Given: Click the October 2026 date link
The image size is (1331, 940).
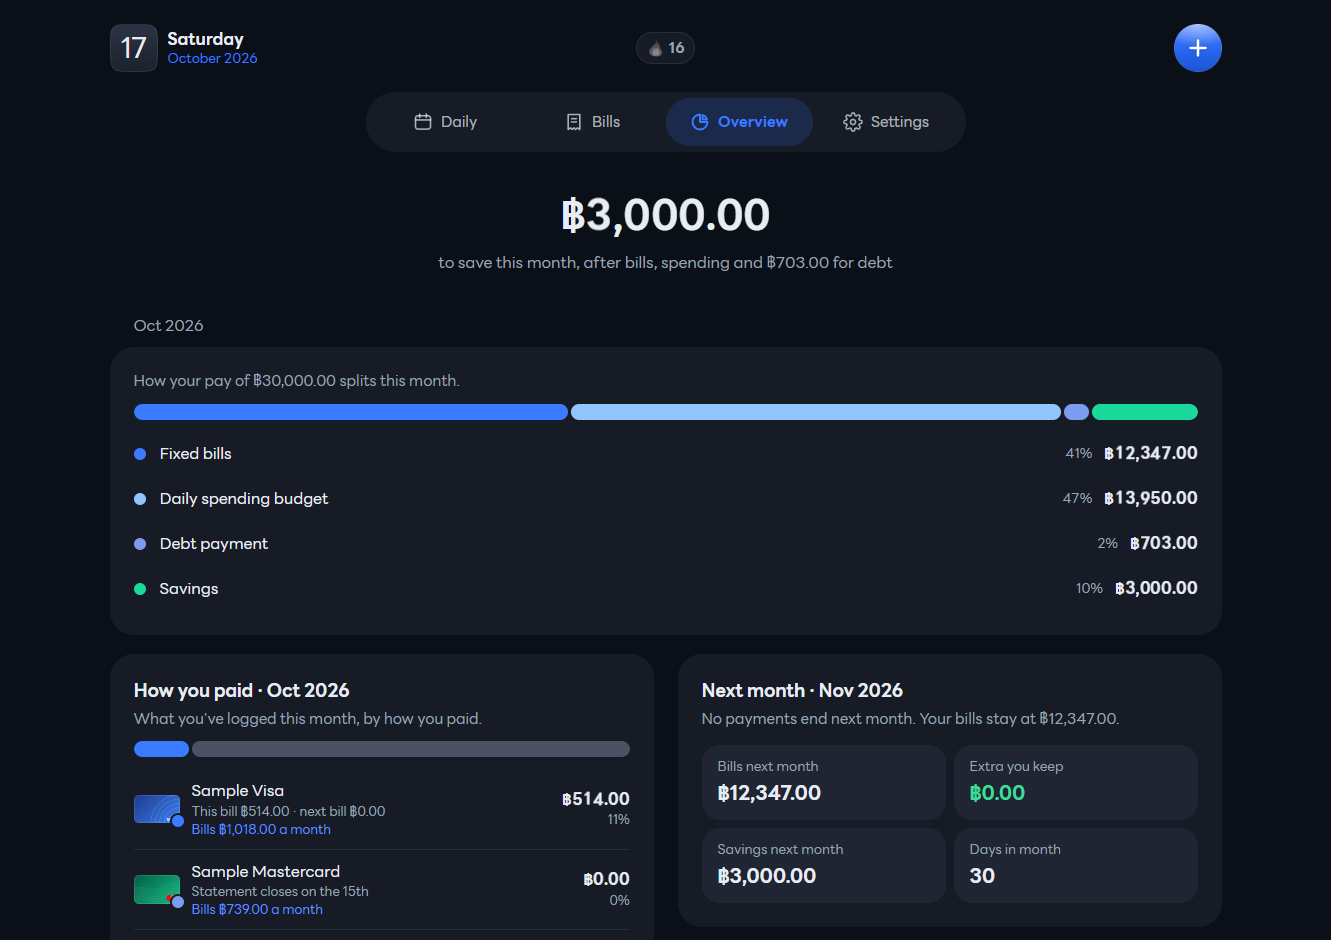Looking at the screenshot, I should point(212,59).
